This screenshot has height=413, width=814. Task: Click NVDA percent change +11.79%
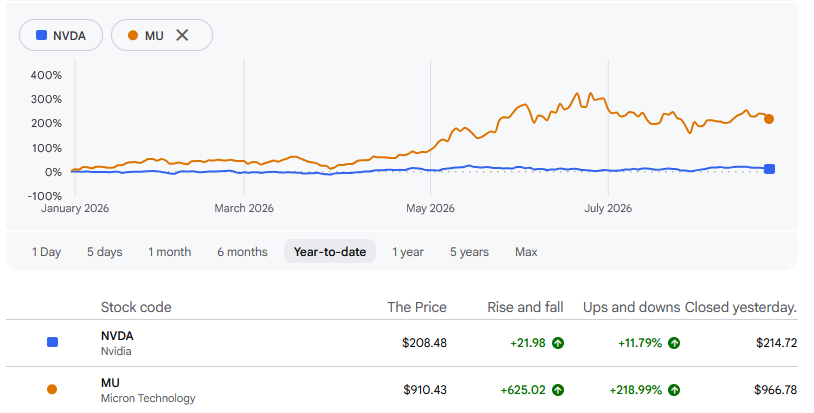[x=640, y=343]
